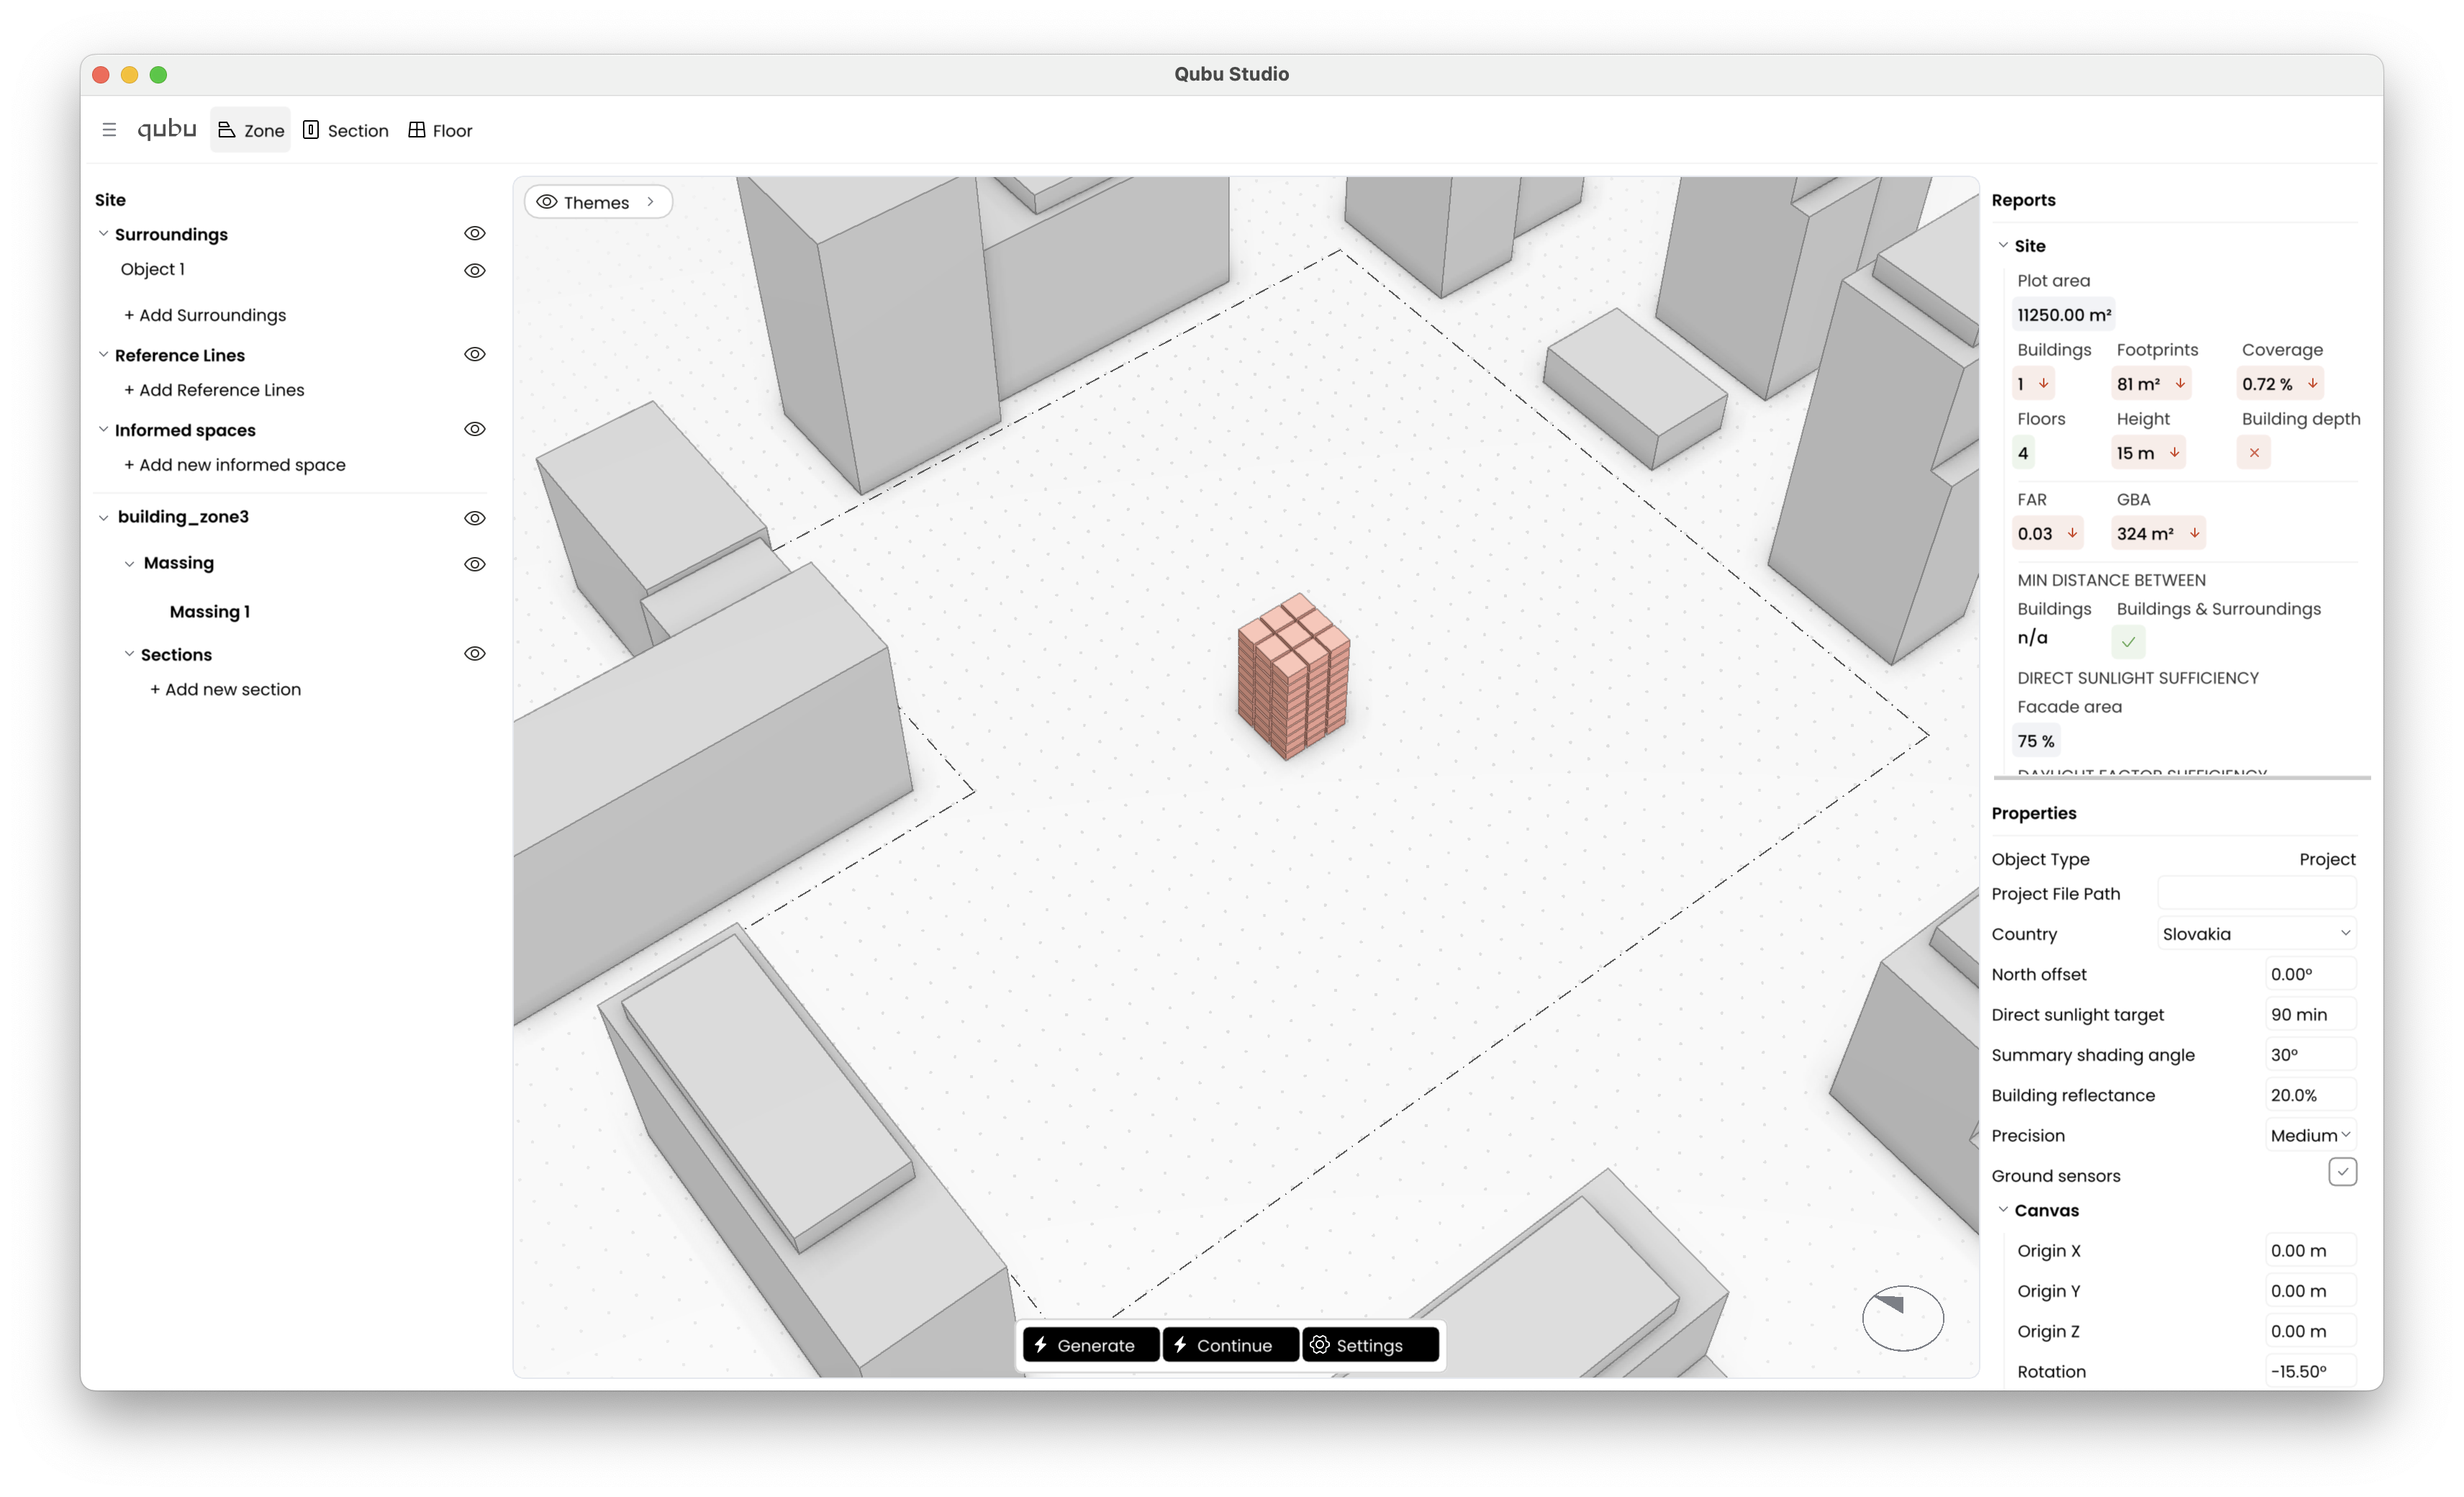Collapse the Canvas properties section
Image resolution: width=2464 pixels, height=1497 pixels.
2003,1210
